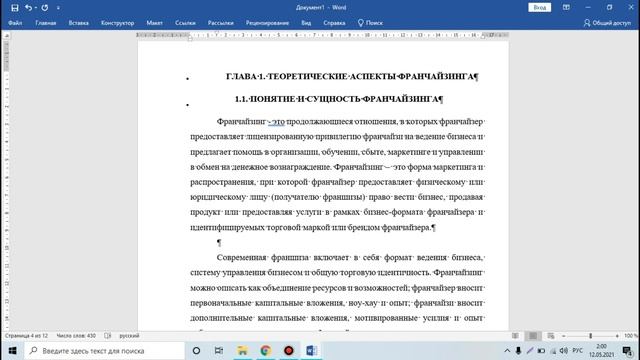Image resolution: width=640 pixels, height=360 pixels.
Task: Switch to the Главная tab
Action: 46,23
